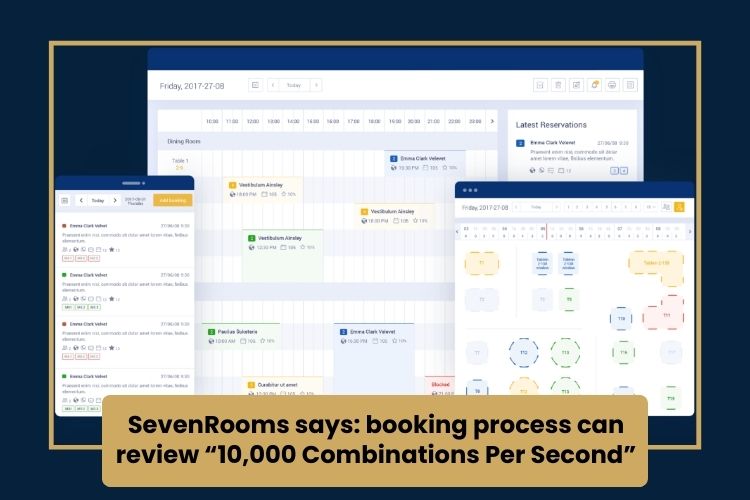The height and width of the screenshot is (500, 750).
Task: Open the Paulius Suksteris reservation block
Action: click(242, 335)
